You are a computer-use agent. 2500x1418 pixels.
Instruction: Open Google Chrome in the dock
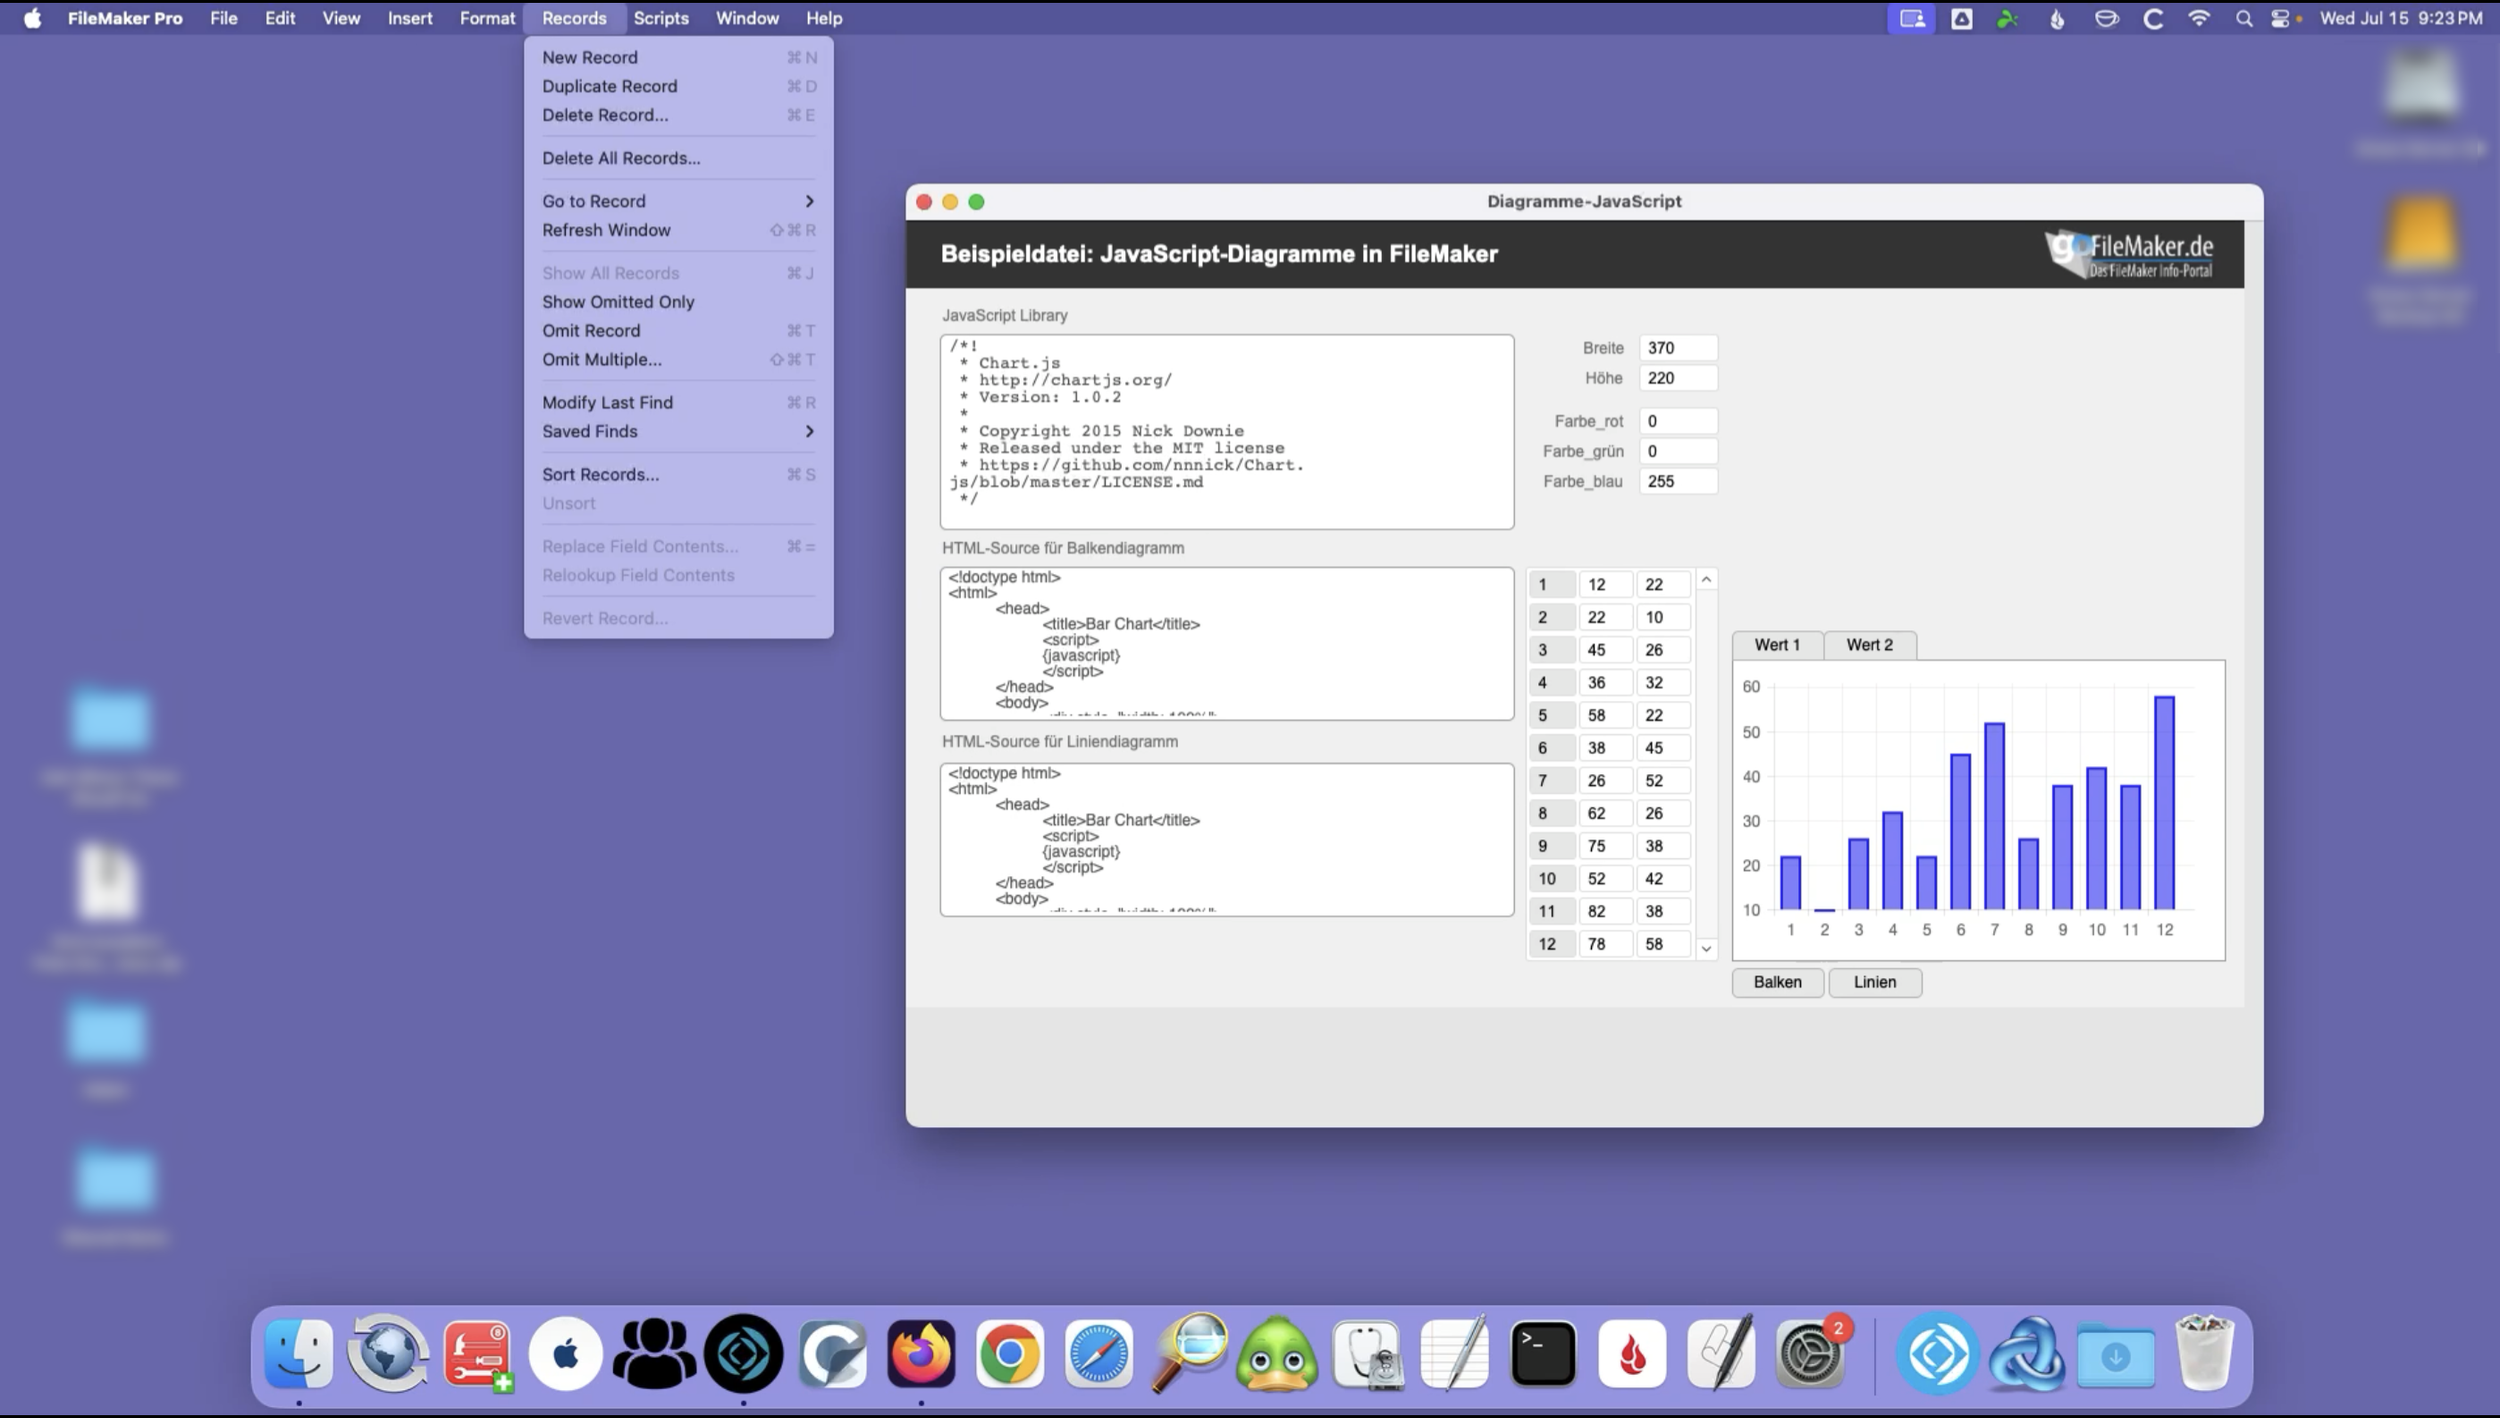pyautogui.click(x=1010, y=1354)
